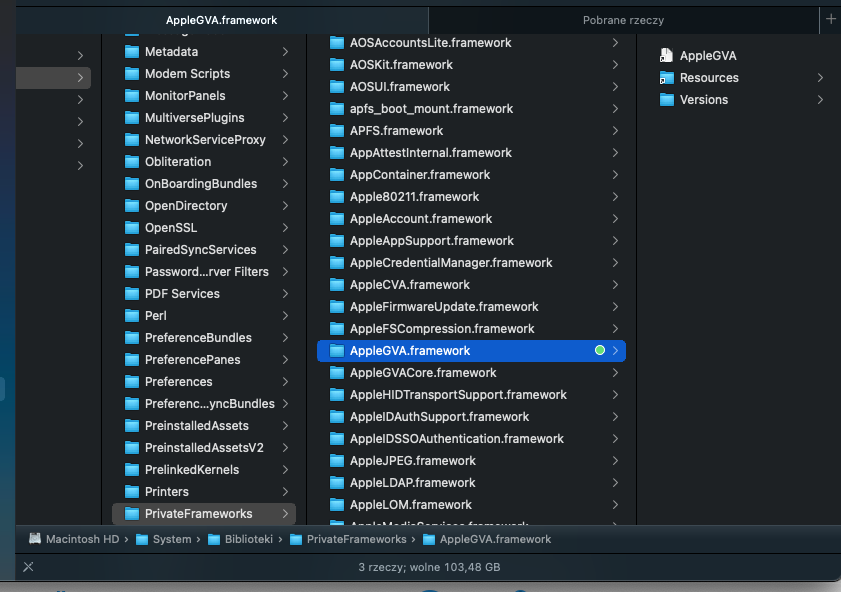The height and width of the screenshot is (592, 841).
Task: Expand AppleGVA.framework chevron arrow
Action: point(615,350)
